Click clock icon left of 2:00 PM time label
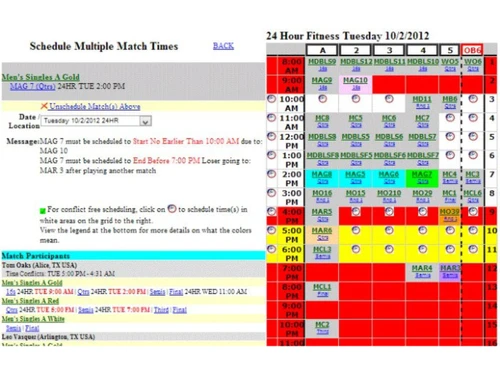The image size is (500, 375). click(x=272, y=174)
